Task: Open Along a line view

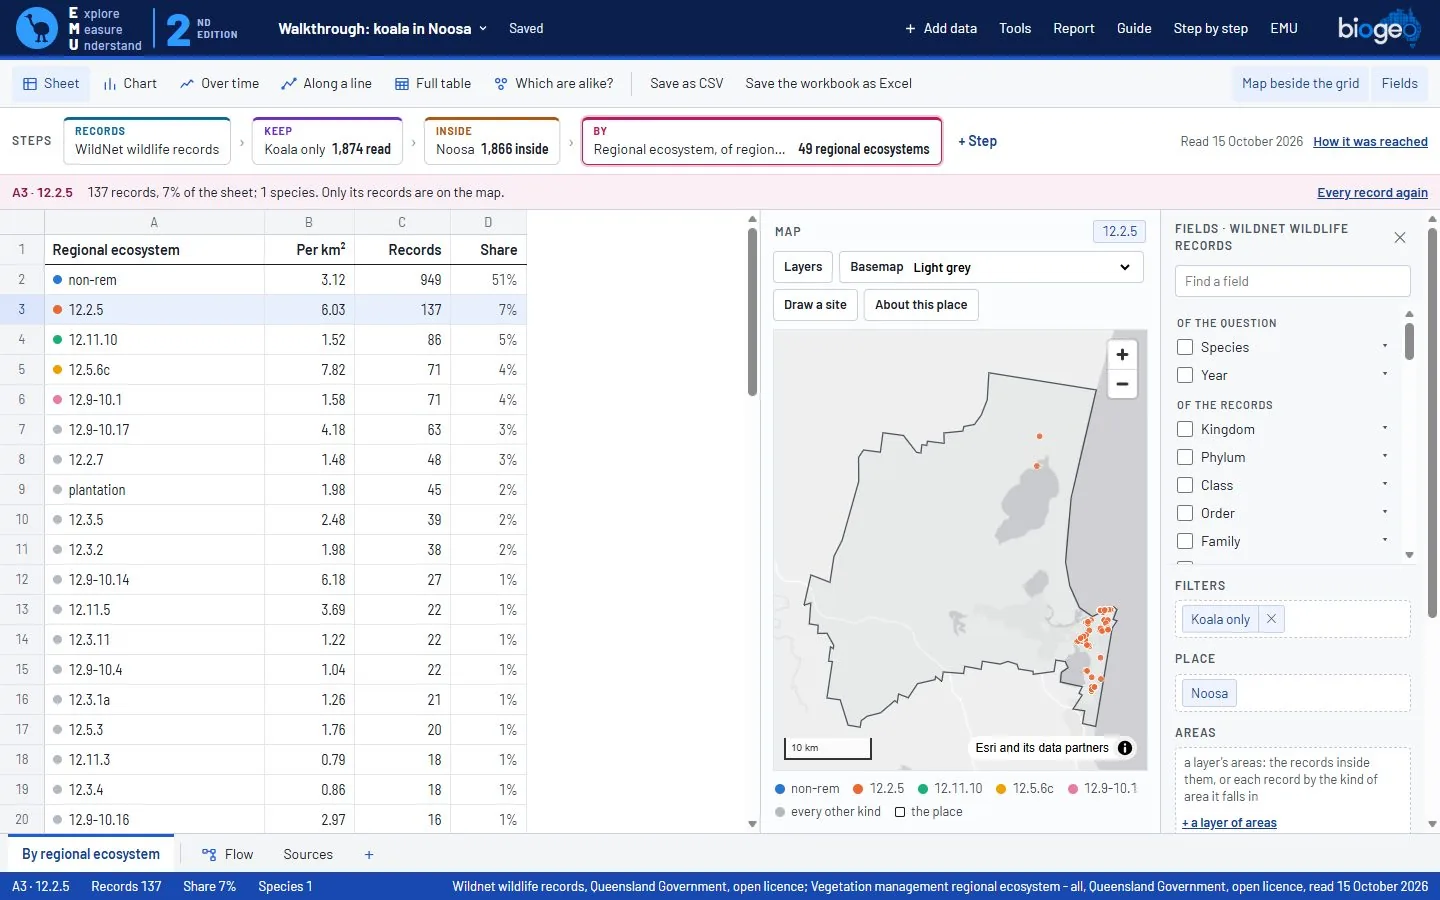Action: tap(327, 84)
